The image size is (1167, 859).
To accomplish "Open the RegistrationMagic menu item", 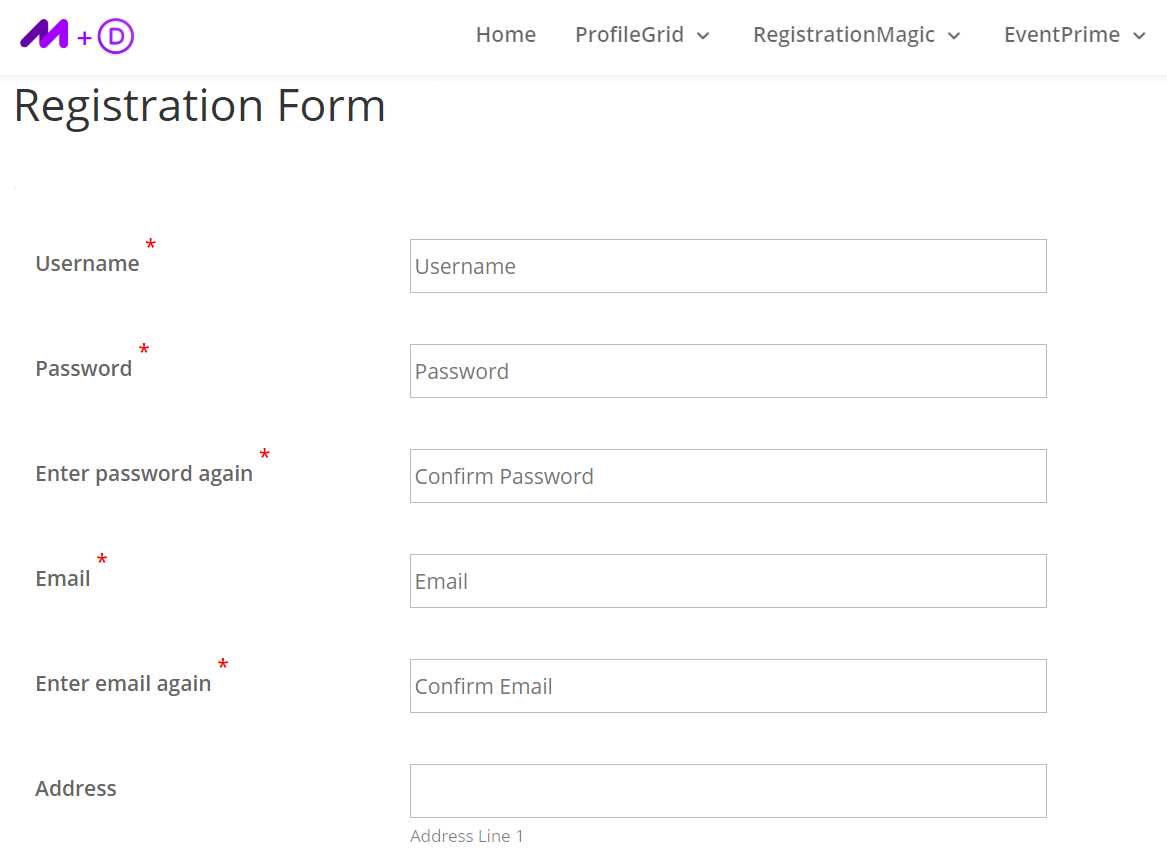I will pyautogui.click(x=845, y=34).
